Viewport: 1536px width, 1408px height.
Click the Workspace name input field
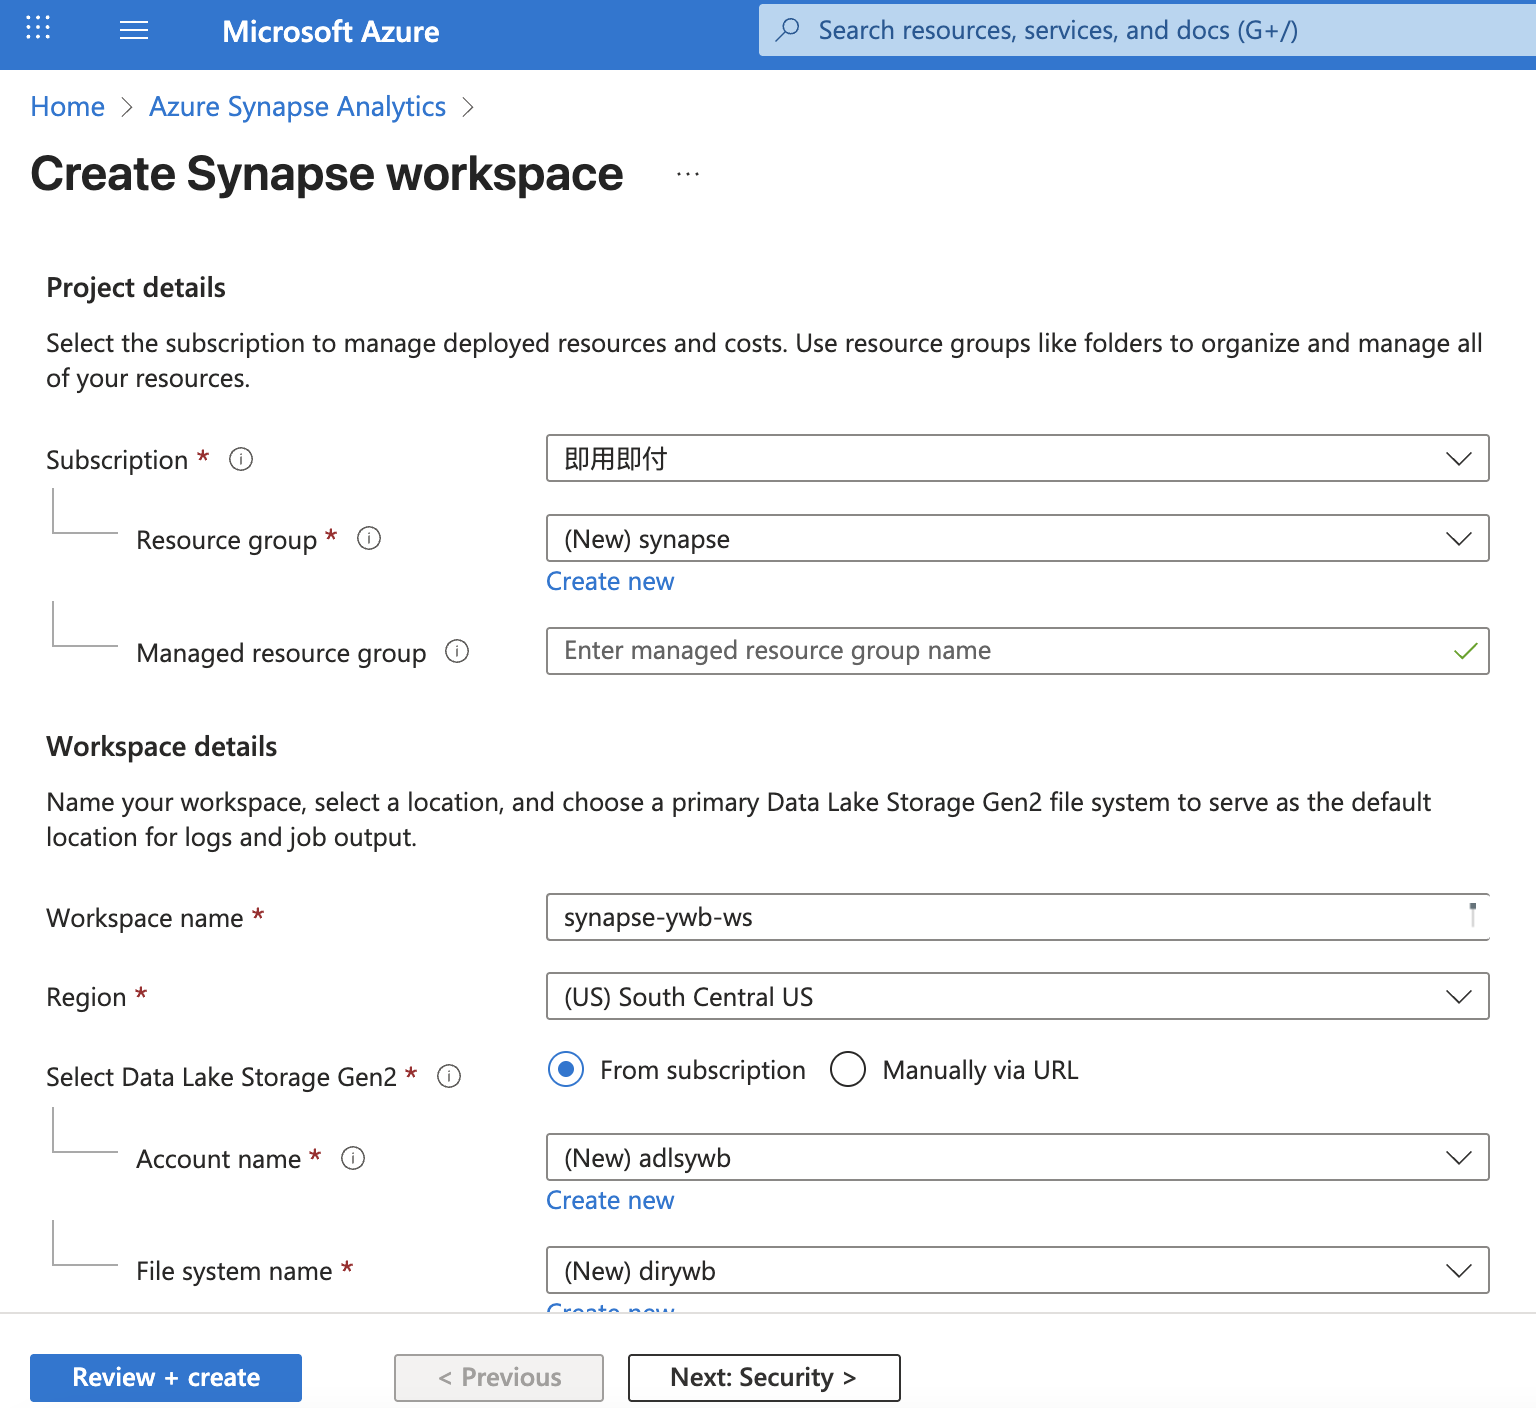pyautogui.click(x=1017, y=917)
